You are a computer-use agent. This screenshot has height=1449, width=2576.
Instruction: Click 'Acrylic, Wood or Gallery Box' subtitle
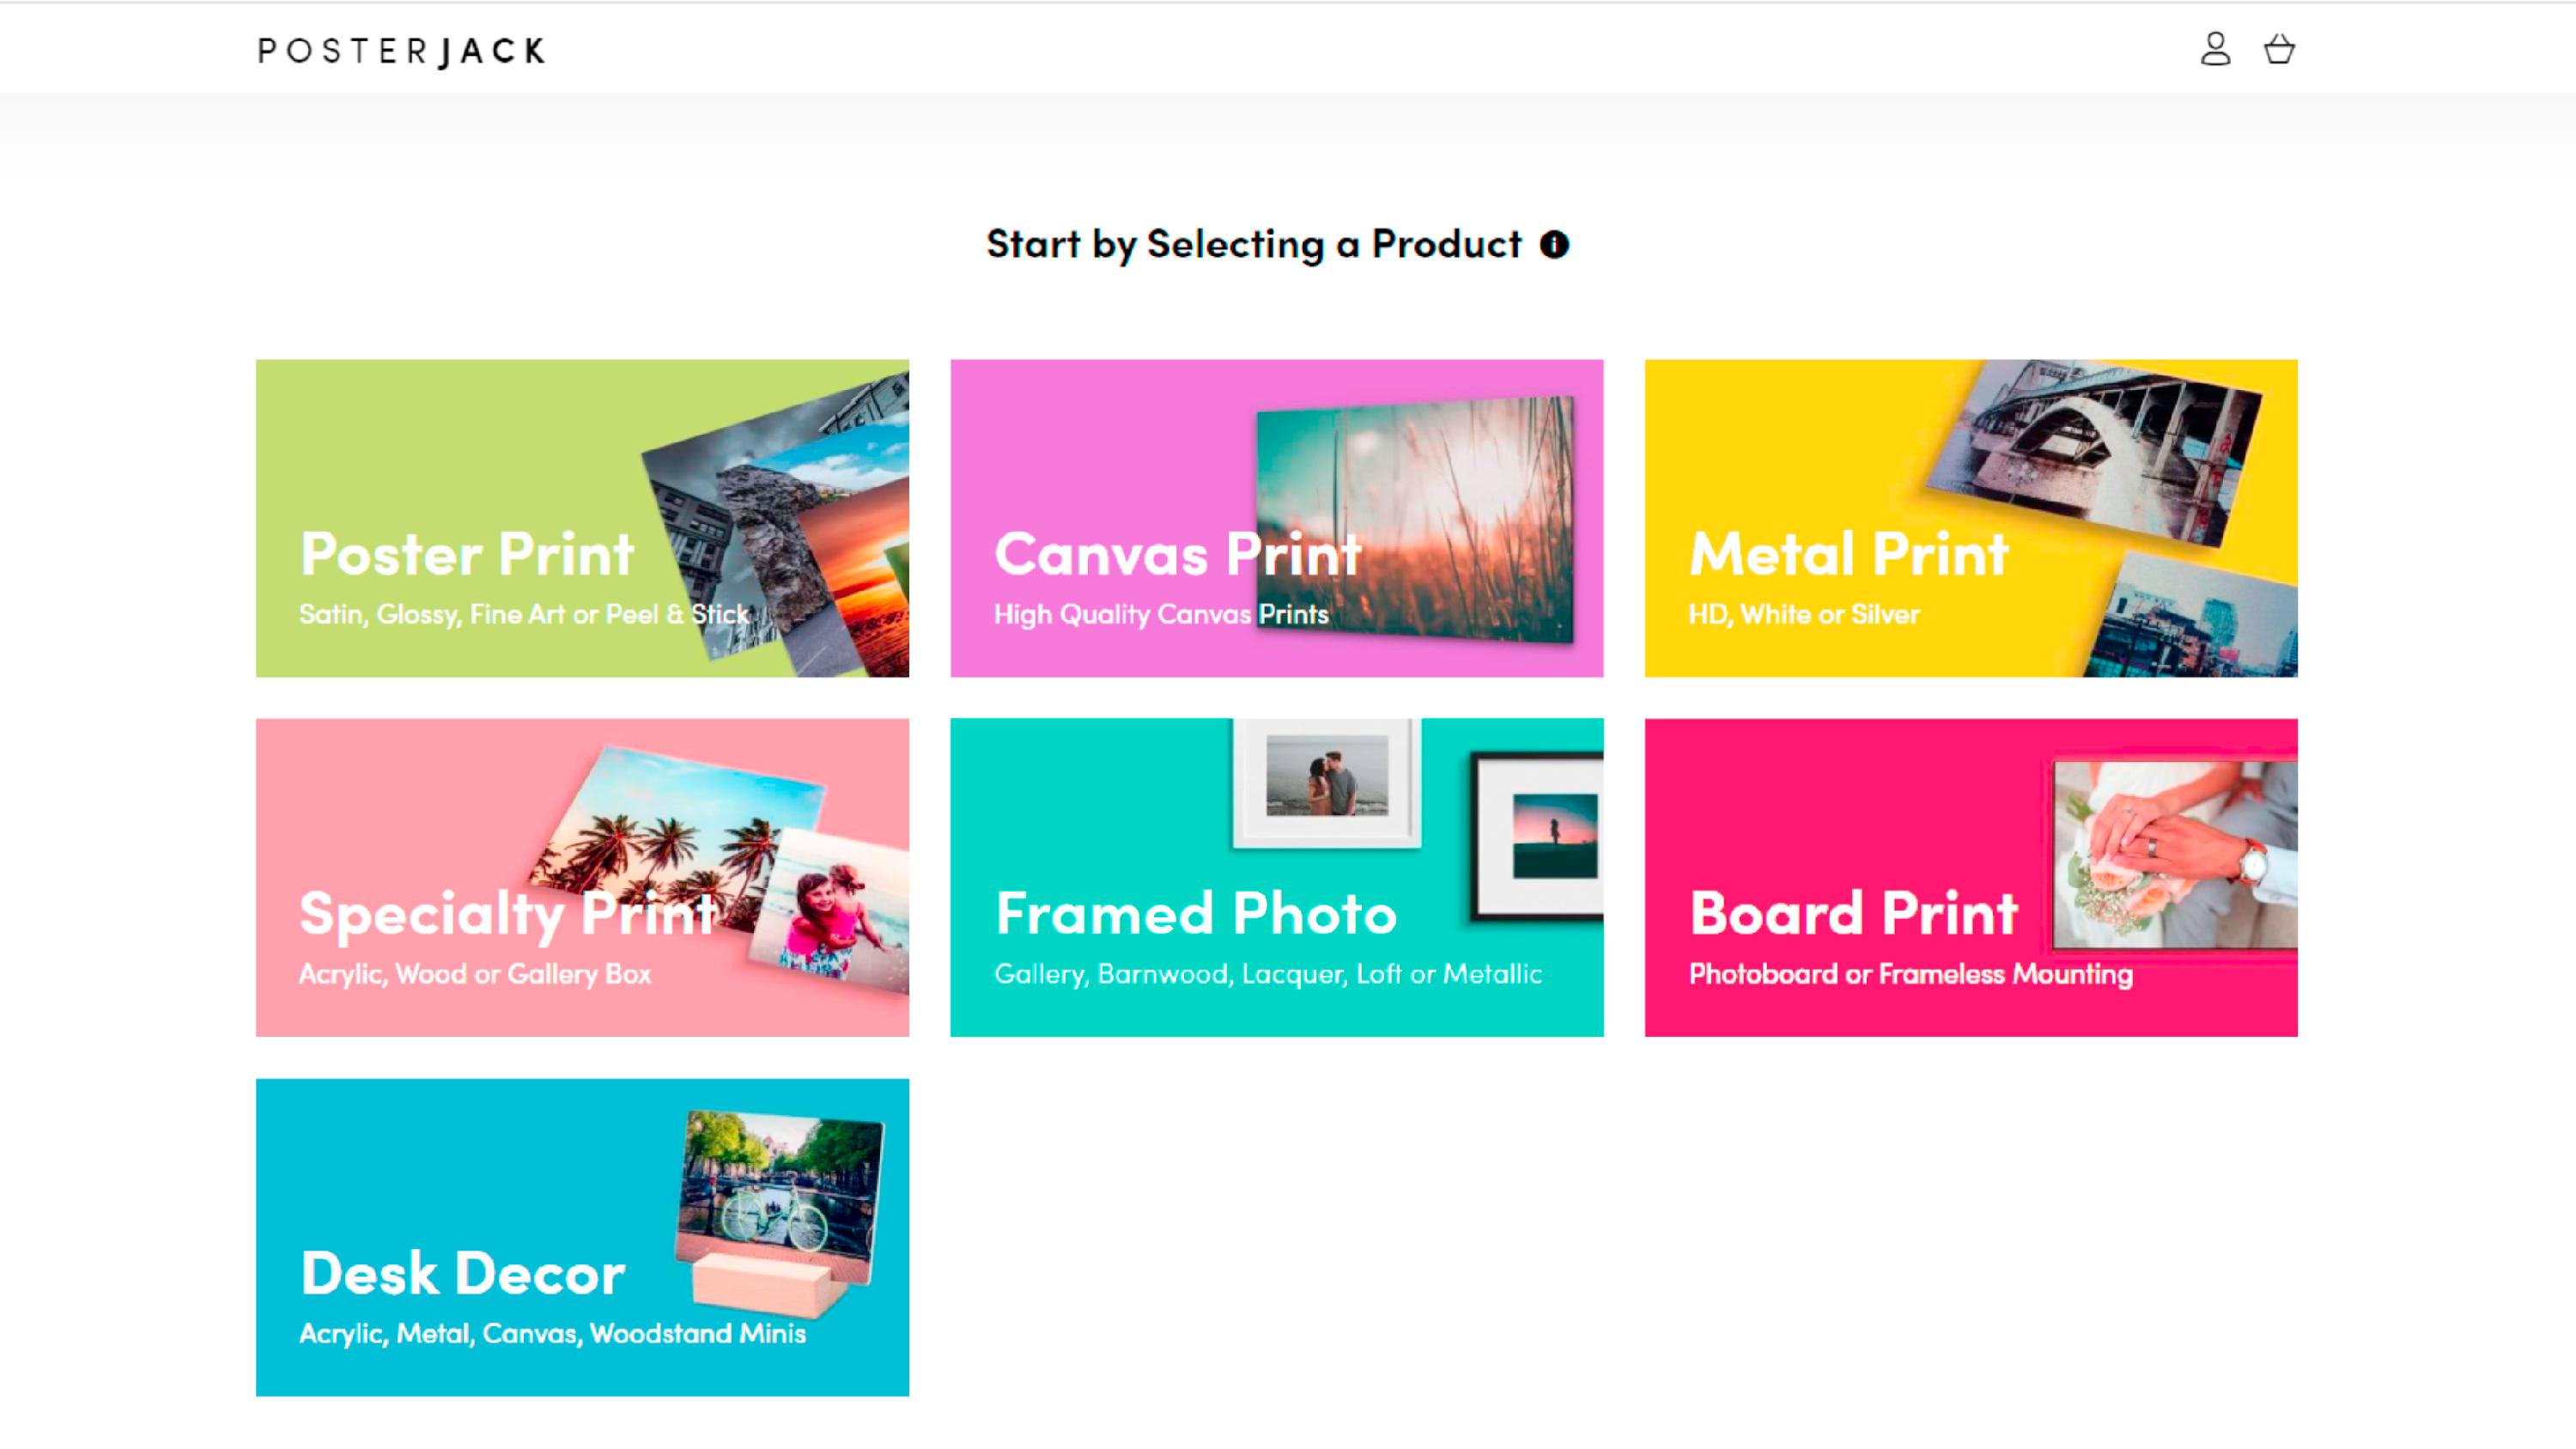(x=475, y=974)
